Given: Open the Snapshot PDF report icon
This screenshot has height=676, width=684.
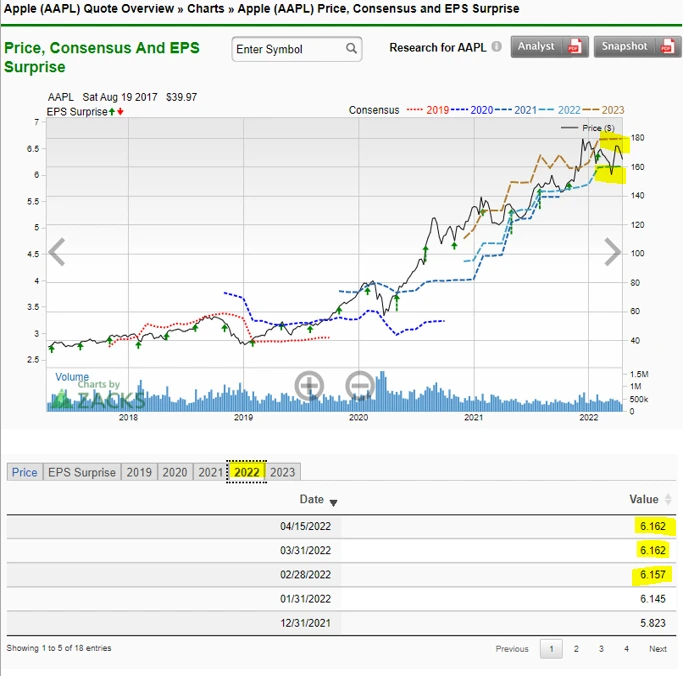Looking at the screenshot, I should [667, 47].
